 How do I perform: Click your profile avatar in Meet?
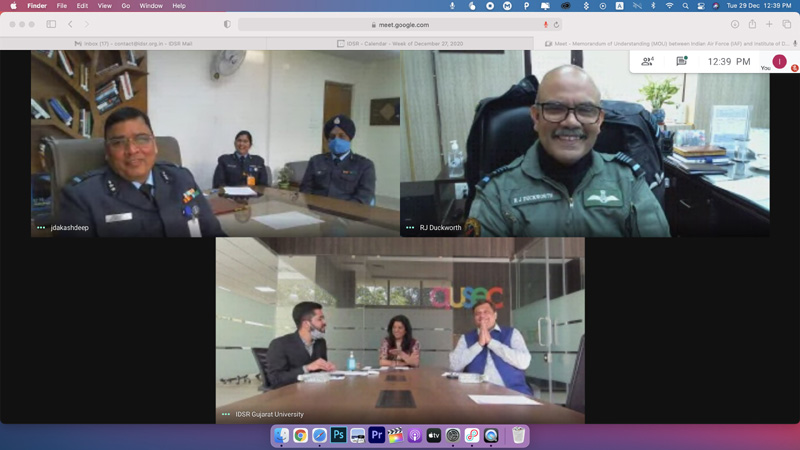point(779,61)
